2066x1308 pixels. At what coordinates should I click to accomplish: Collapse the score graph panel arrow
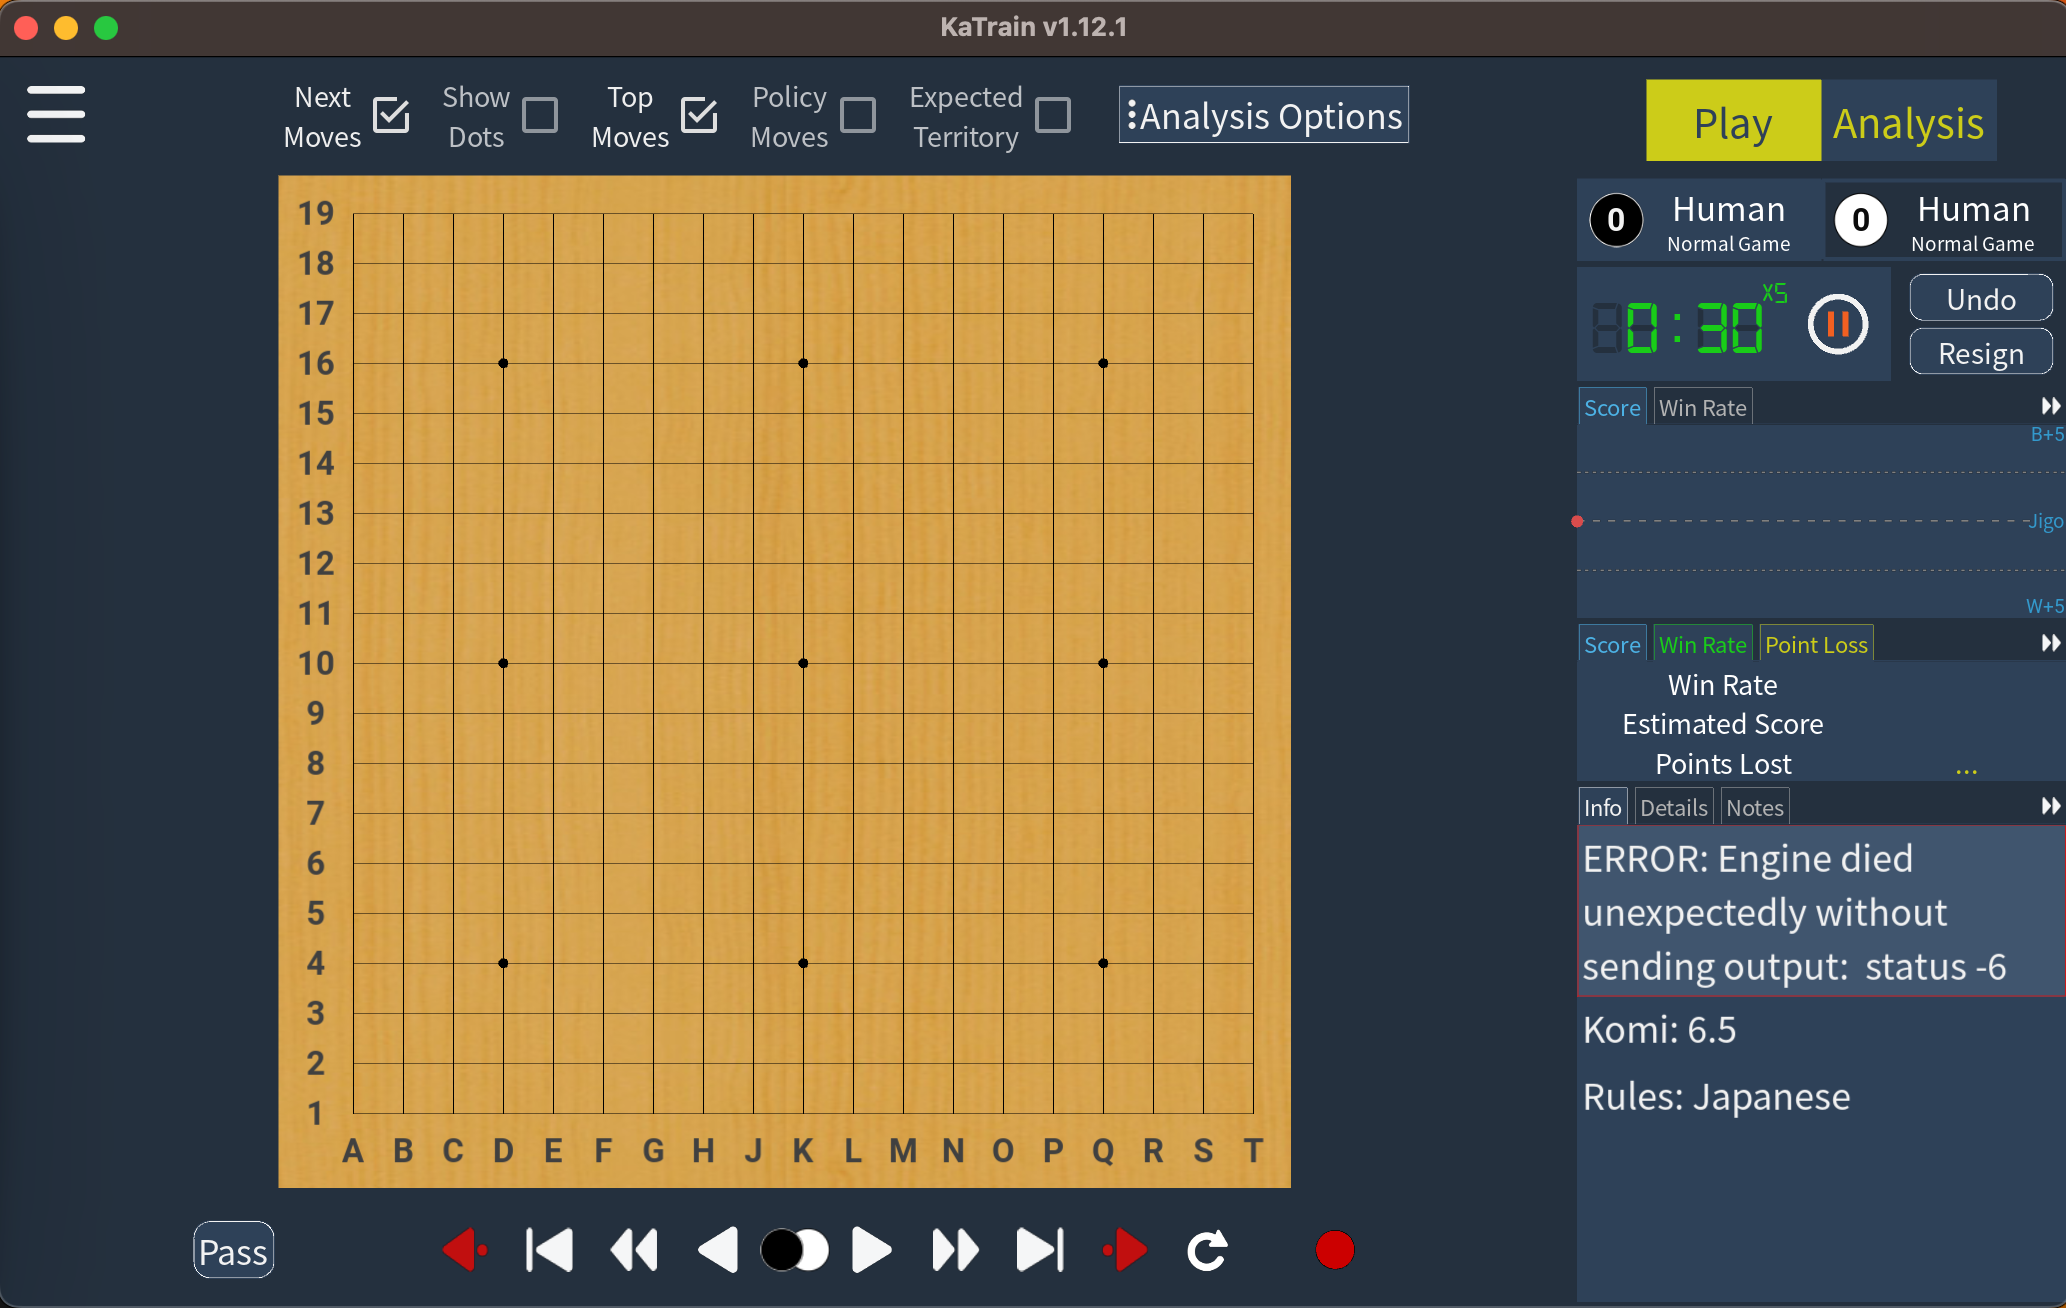pos(2050,406)
